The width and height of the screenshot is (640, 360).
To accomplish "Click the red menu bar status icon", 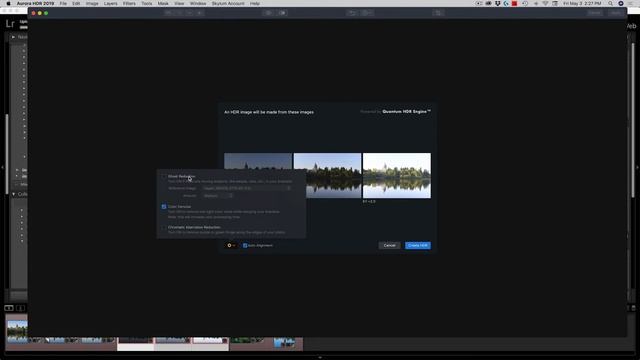I will (x=515, y=3).
